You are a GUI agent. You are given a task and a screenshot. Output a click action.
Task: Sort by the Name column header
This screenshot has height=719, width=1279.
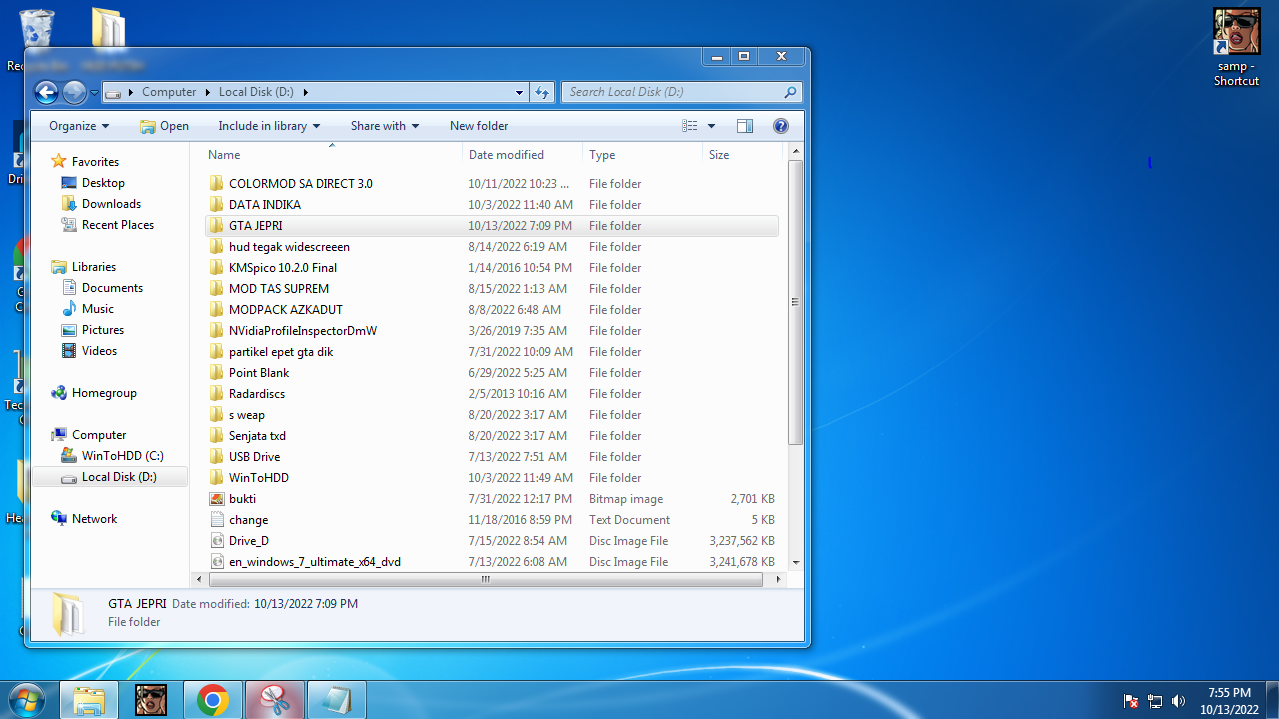click(x=334, y=155)
